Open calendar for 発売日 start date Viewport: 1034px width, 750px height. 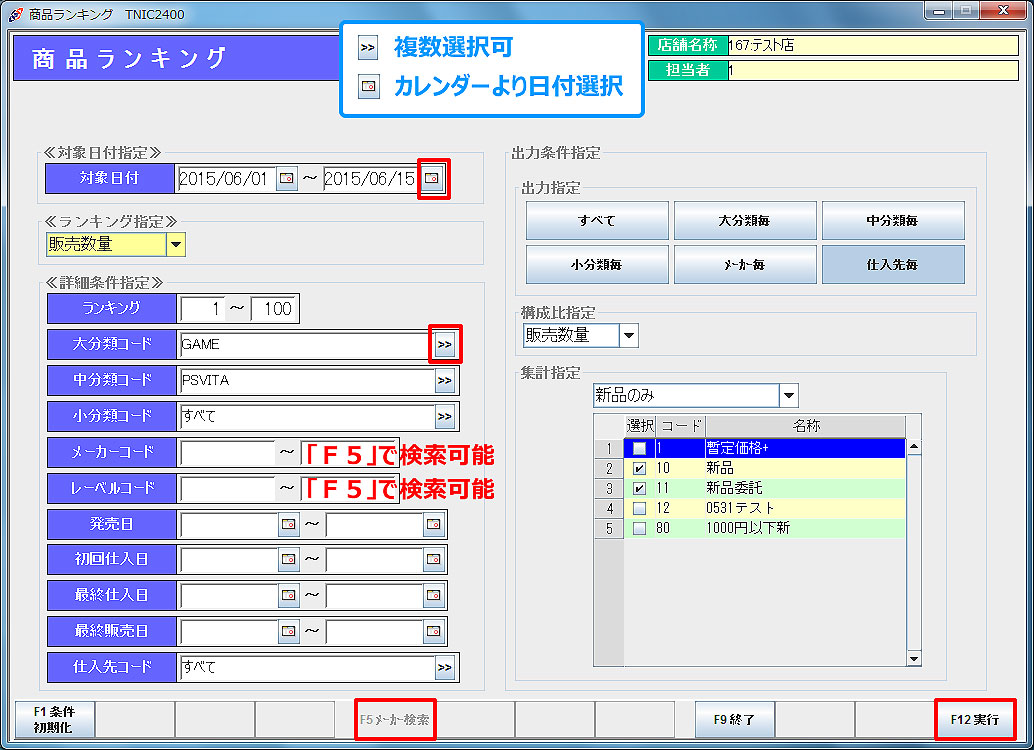(x=288, y=524)
